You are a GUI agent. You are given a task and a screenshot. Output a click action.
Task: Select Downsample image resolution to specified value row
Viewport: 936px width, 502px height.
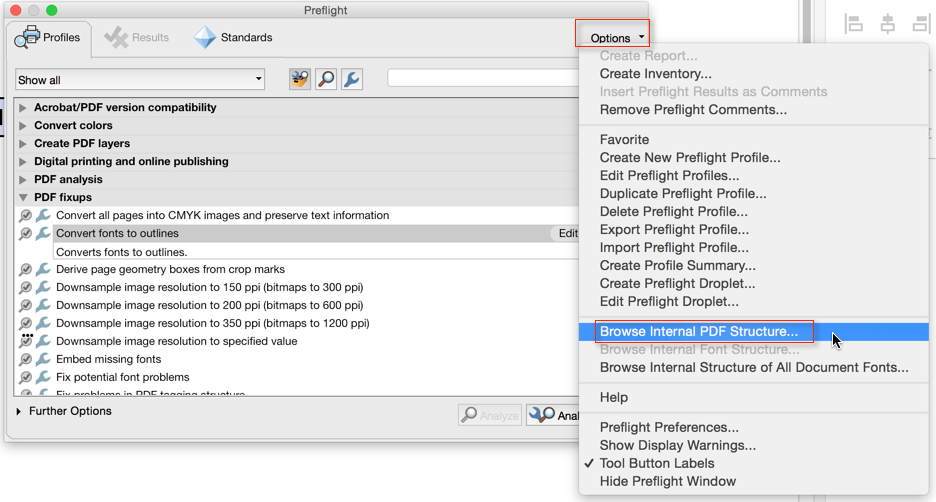(298, 341)
